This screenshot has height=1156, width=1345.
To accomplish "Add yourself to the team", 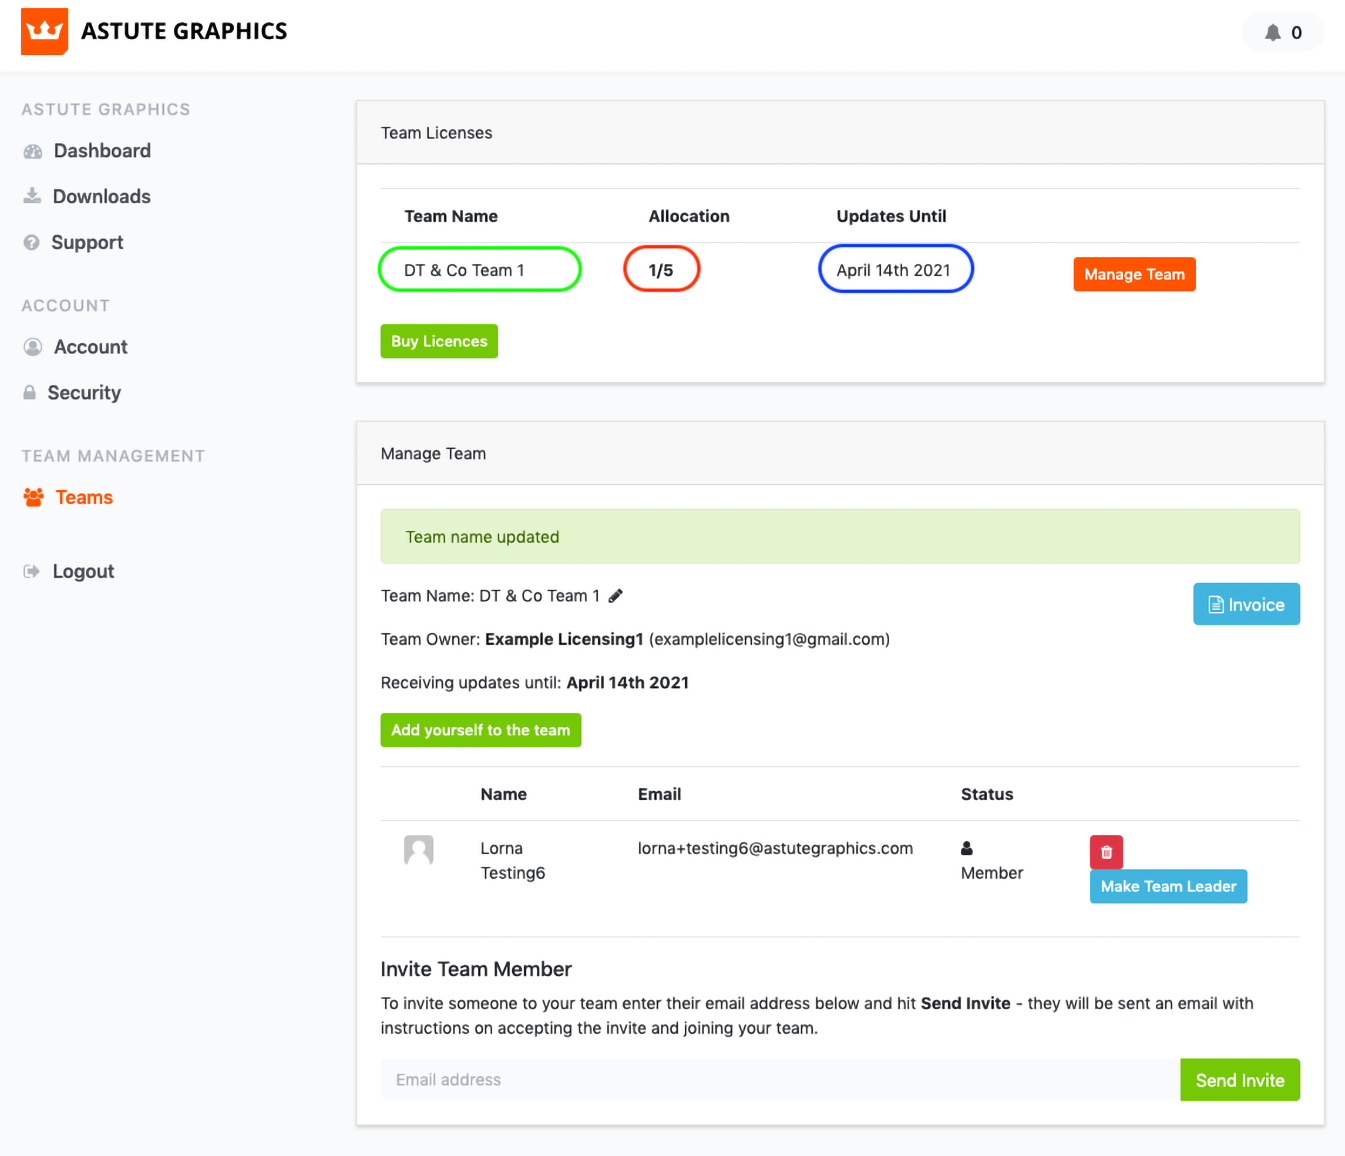I will click(480, 730).
